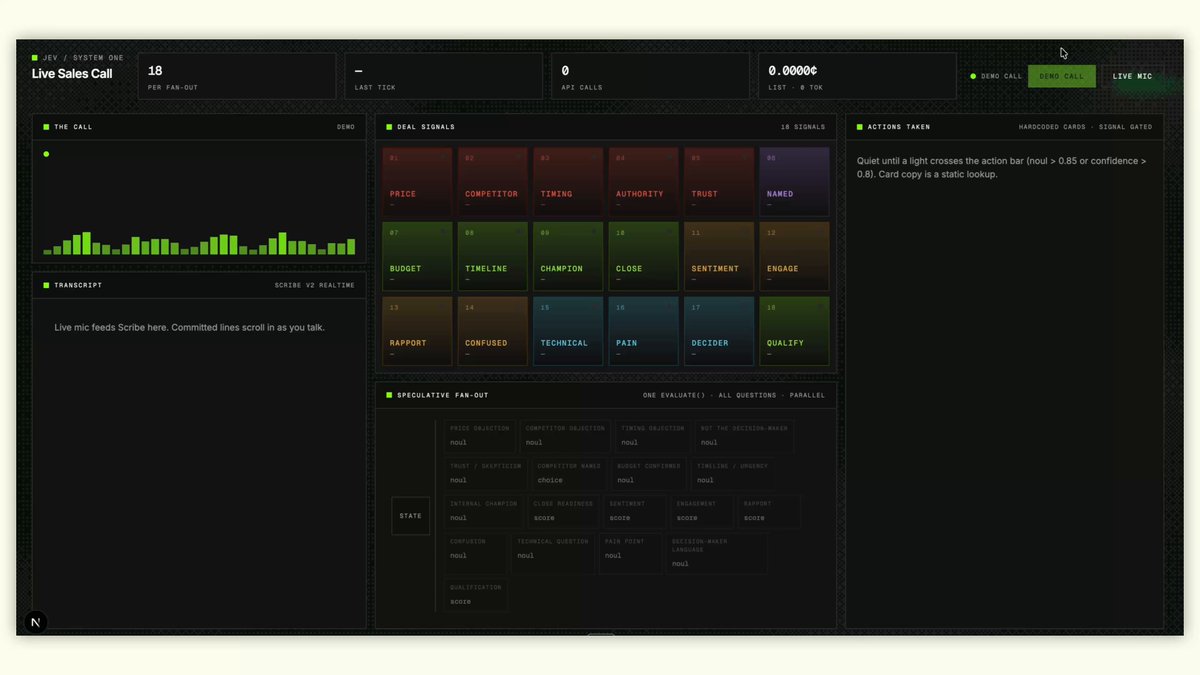Click the ENGAGEMENT score box
The height and width of the screenshot is (675, 1200).
pos(701,512)
